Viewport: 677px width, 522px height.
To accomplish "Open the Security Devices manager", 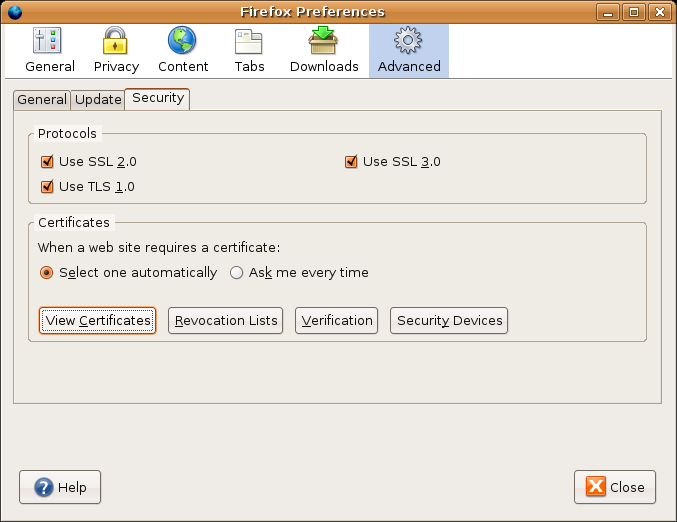I will point(449,321).
